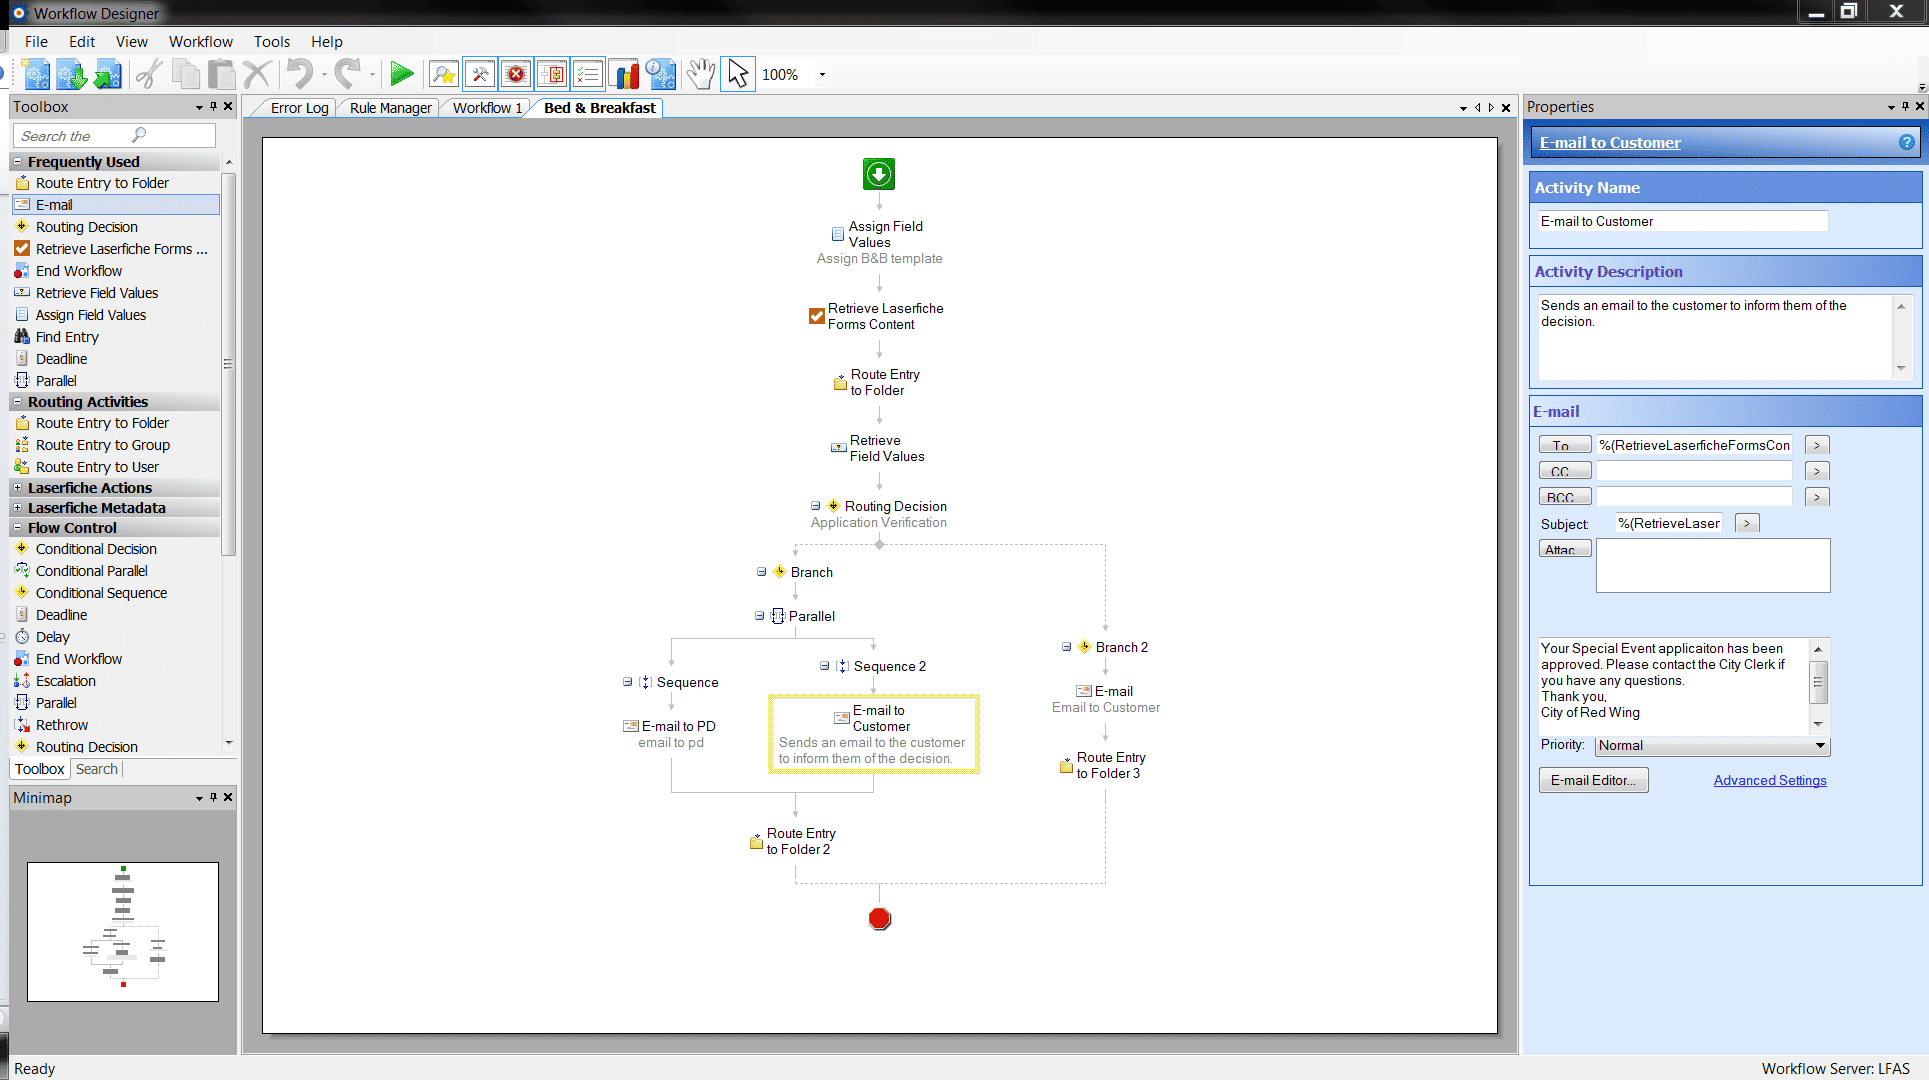Toggle Toolbox panel collapse arrow

coord(200,107)
